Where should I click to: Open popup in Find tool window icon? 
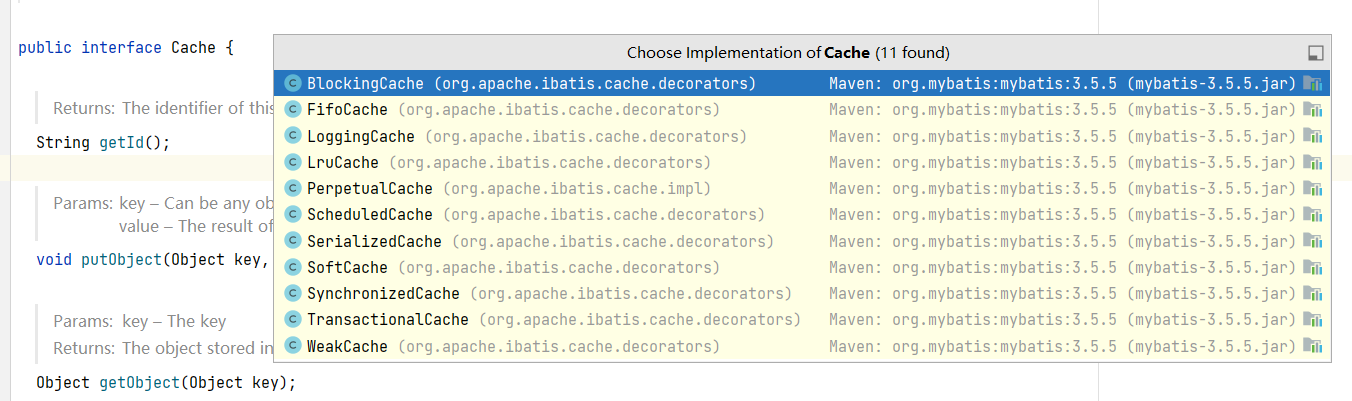click(x=1315, y=53)
